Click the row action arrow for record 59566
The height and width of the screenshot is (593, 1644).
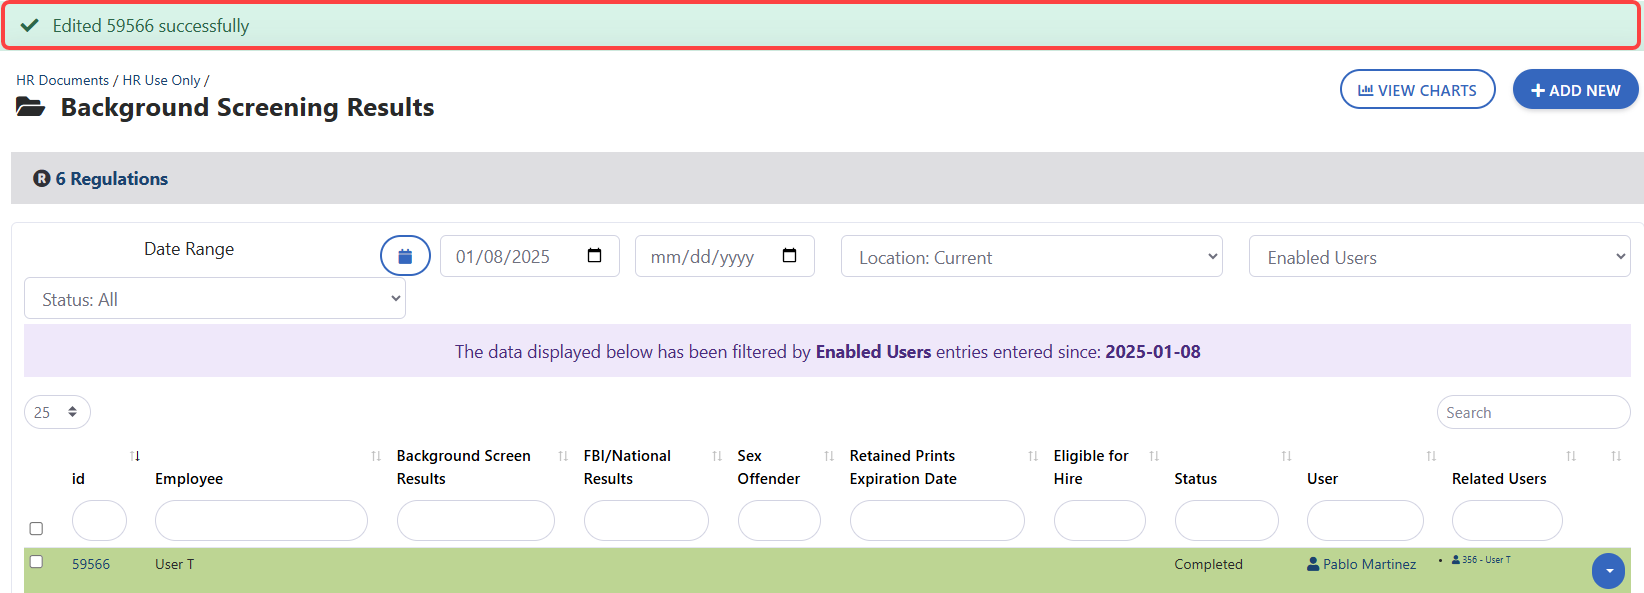(x=1608, y=570)
